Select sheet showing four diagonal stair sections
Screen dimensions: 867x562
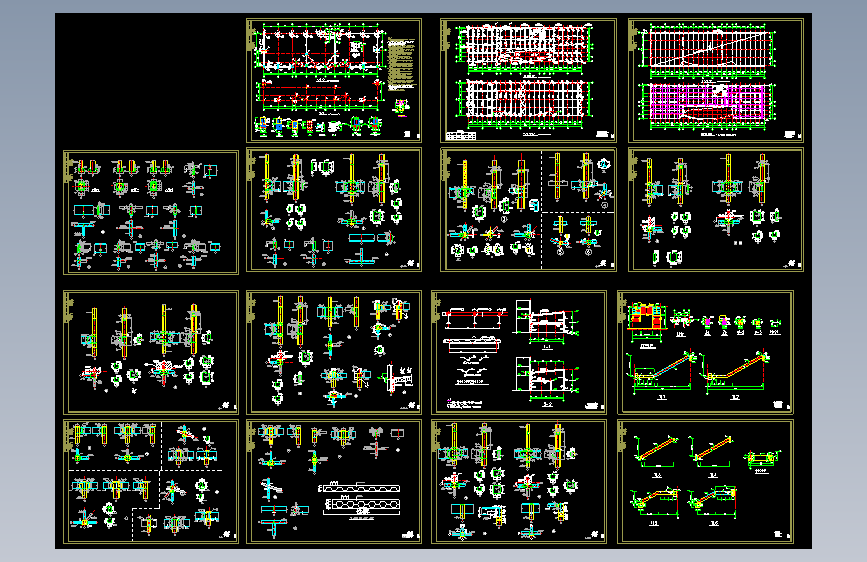(705, 481)
